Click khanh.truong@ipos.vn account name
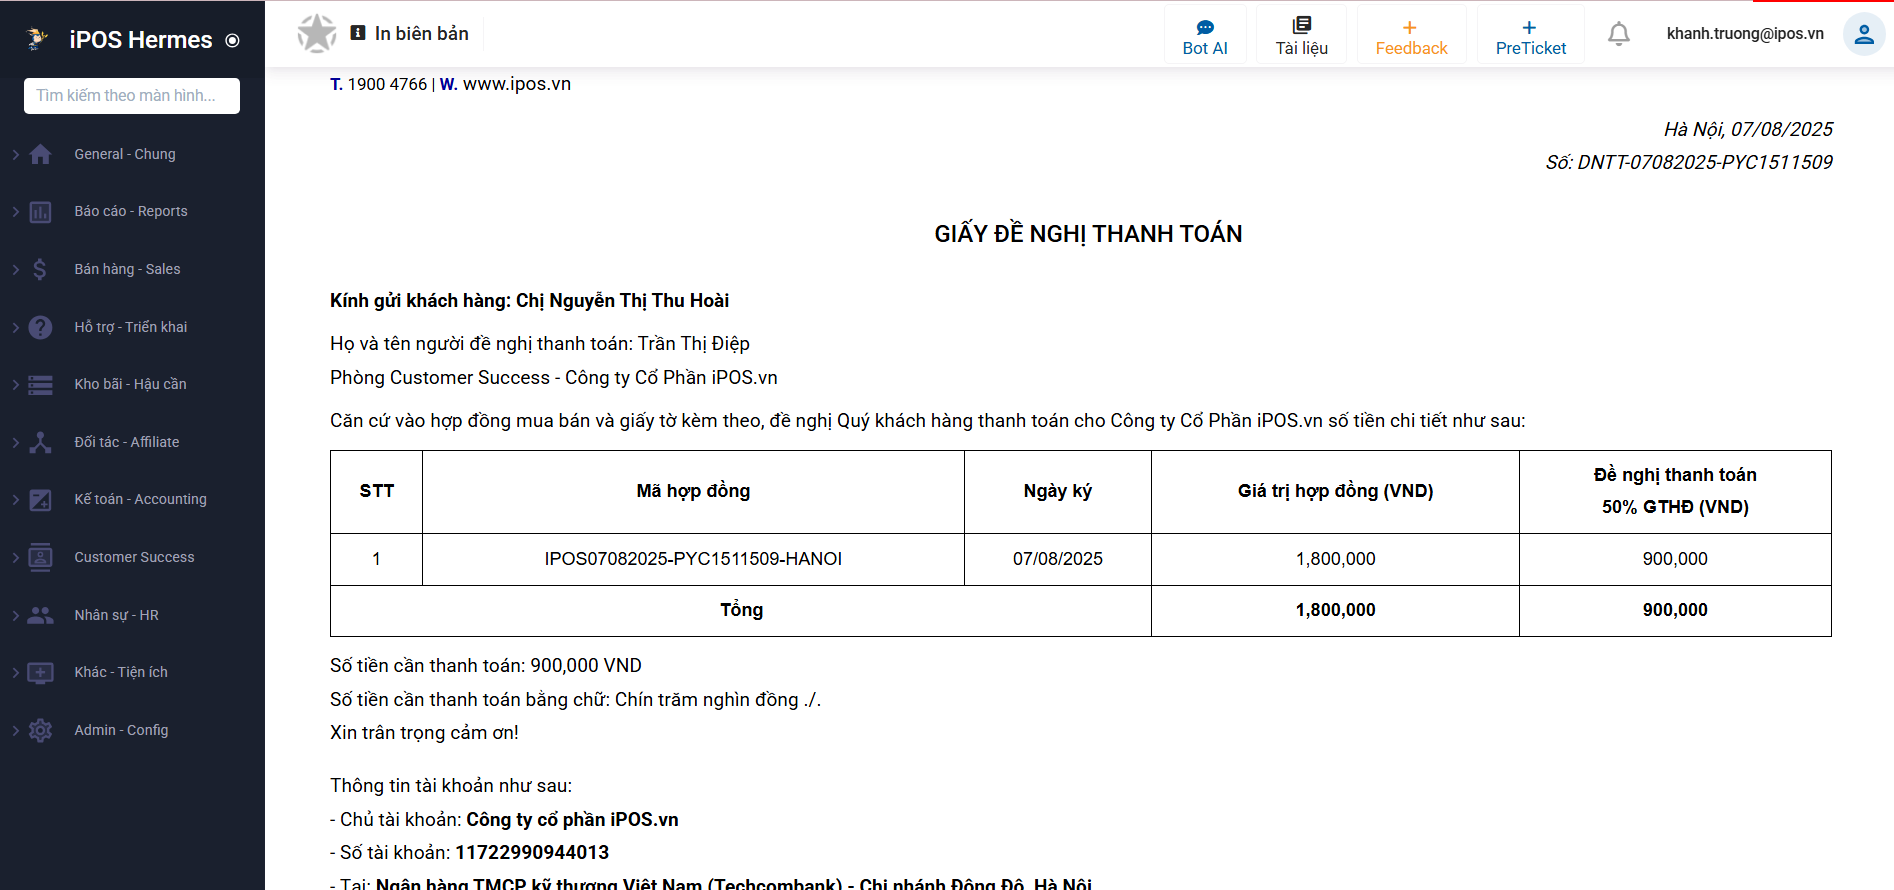Image resolution: width=1894 pixels, height=890 pixels. (1745, 34)
